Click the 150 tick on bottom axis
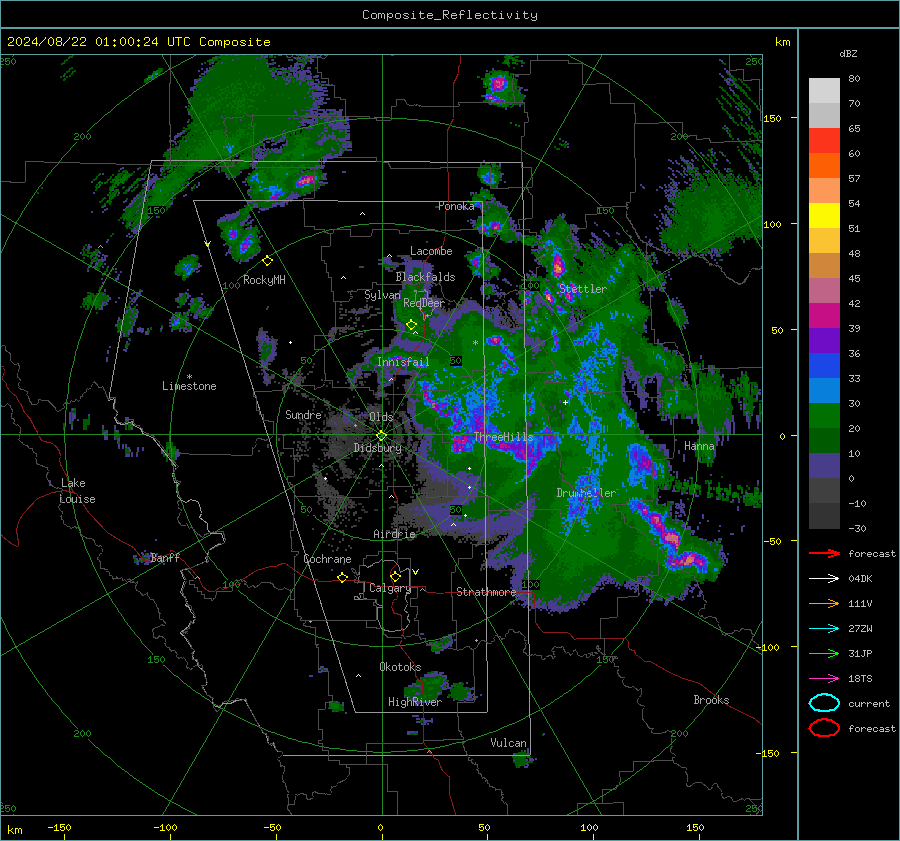This screenshot has width=900, height=841. coord(695,828)
